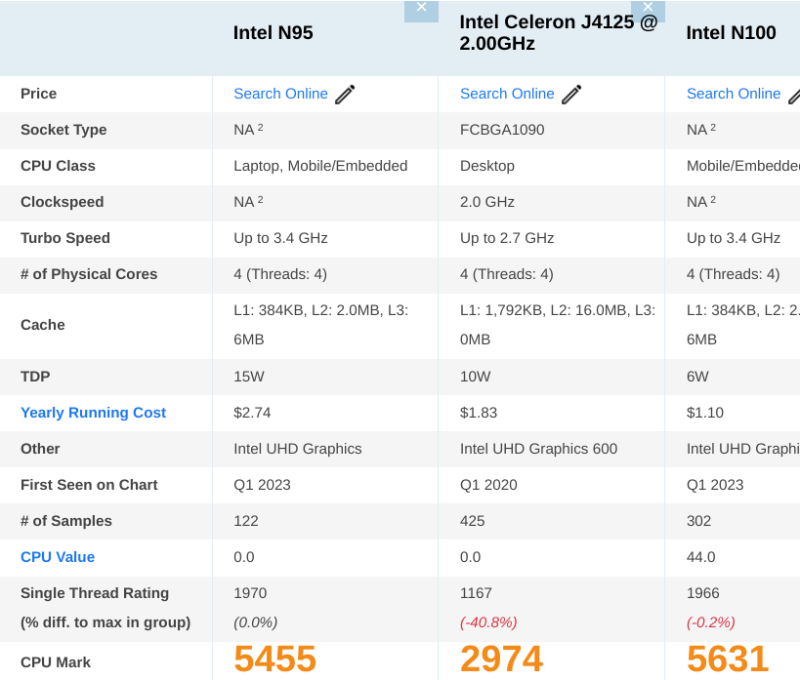Click the Turbo Speed row label
This screenshot has width=800, height=680.
pyautogui.click(x=65, y=238)
